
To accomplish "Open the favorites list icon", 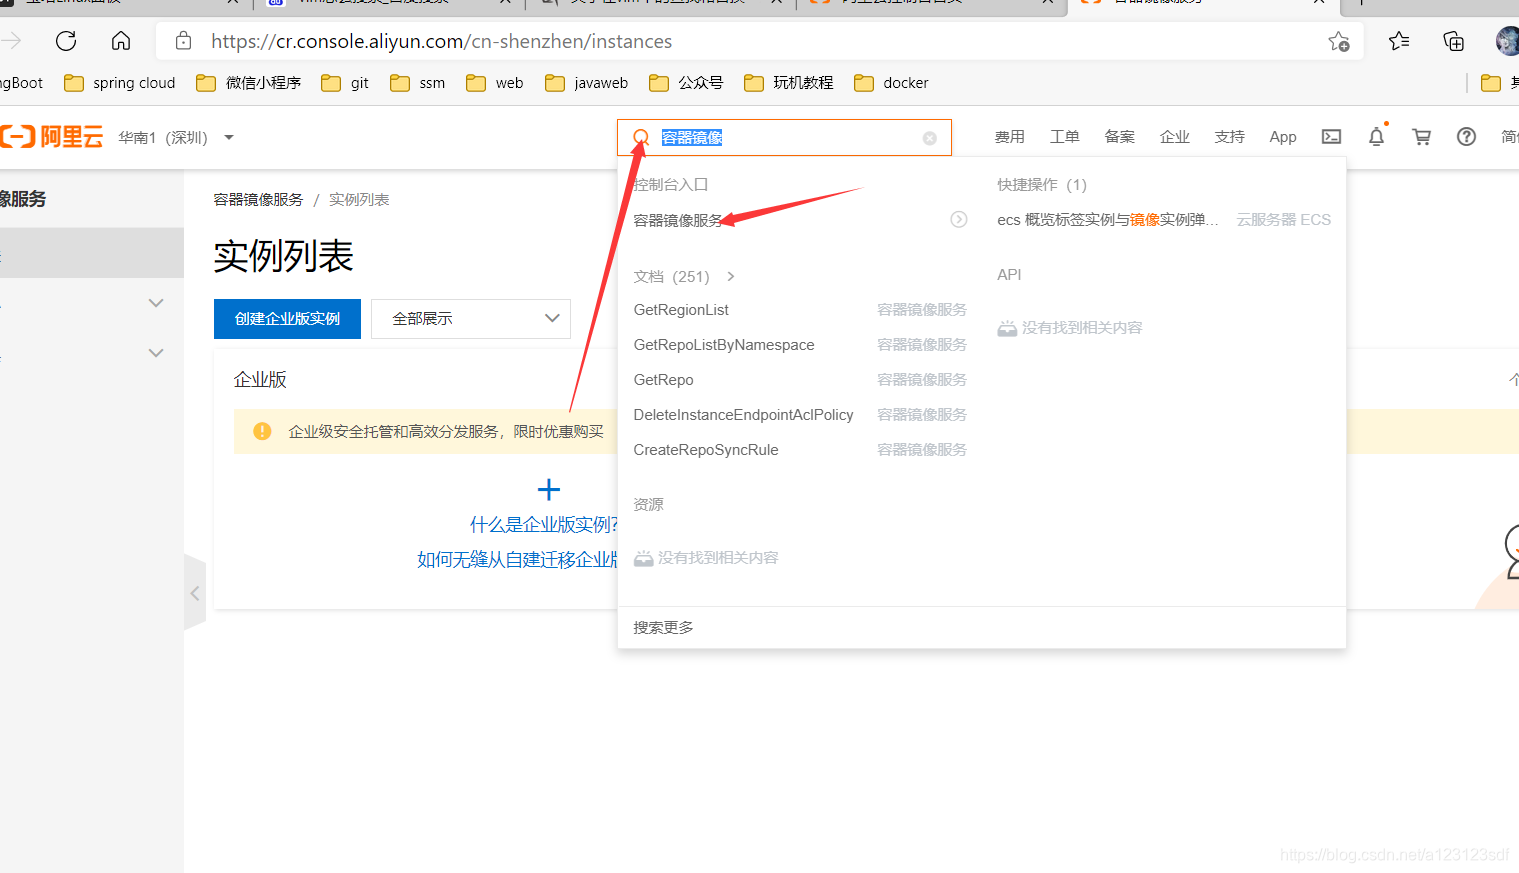I will pos(1399,41).
